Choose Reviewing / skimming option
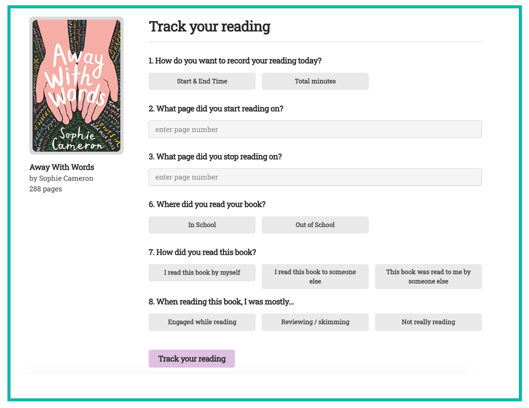The height and width of the screenshot is (408, 529). tap(315, 322)
